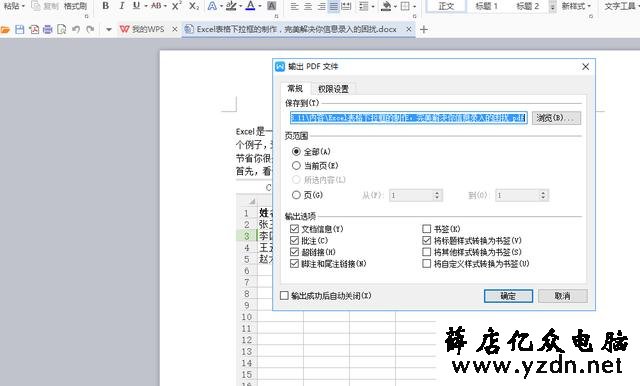Expand the styles gallery arrow

[552, 7]
